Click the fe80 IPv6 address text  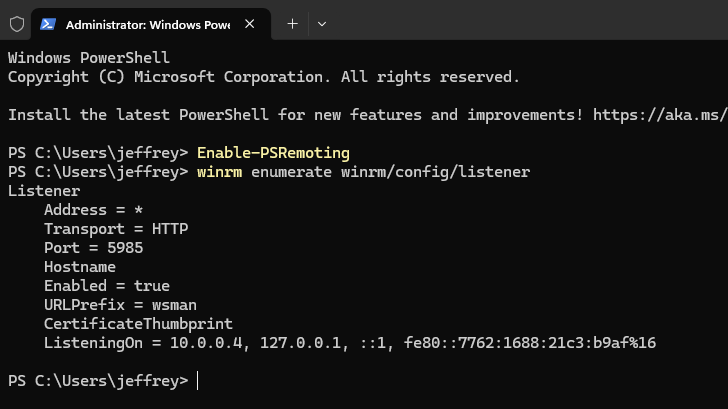click(x=530, y=343)
